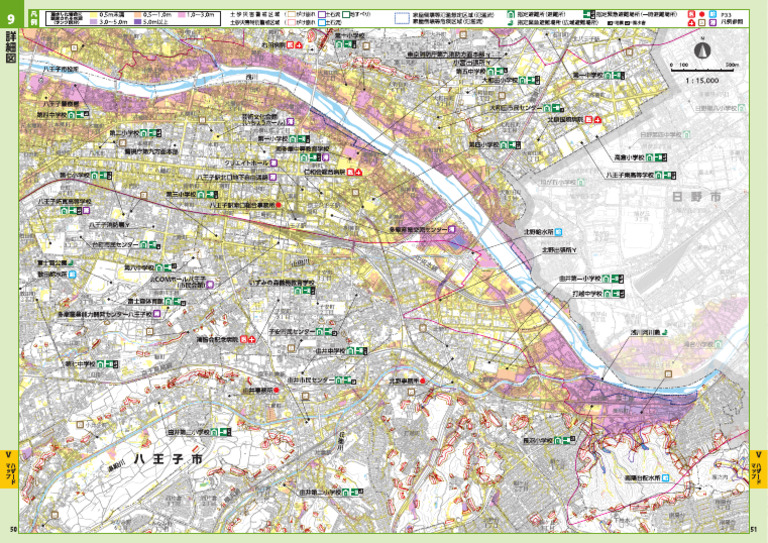Click the pink 1.0〜3.0m legend swatch
The width and height of the screenshot is (768, 543).
(x=182, y=15)
